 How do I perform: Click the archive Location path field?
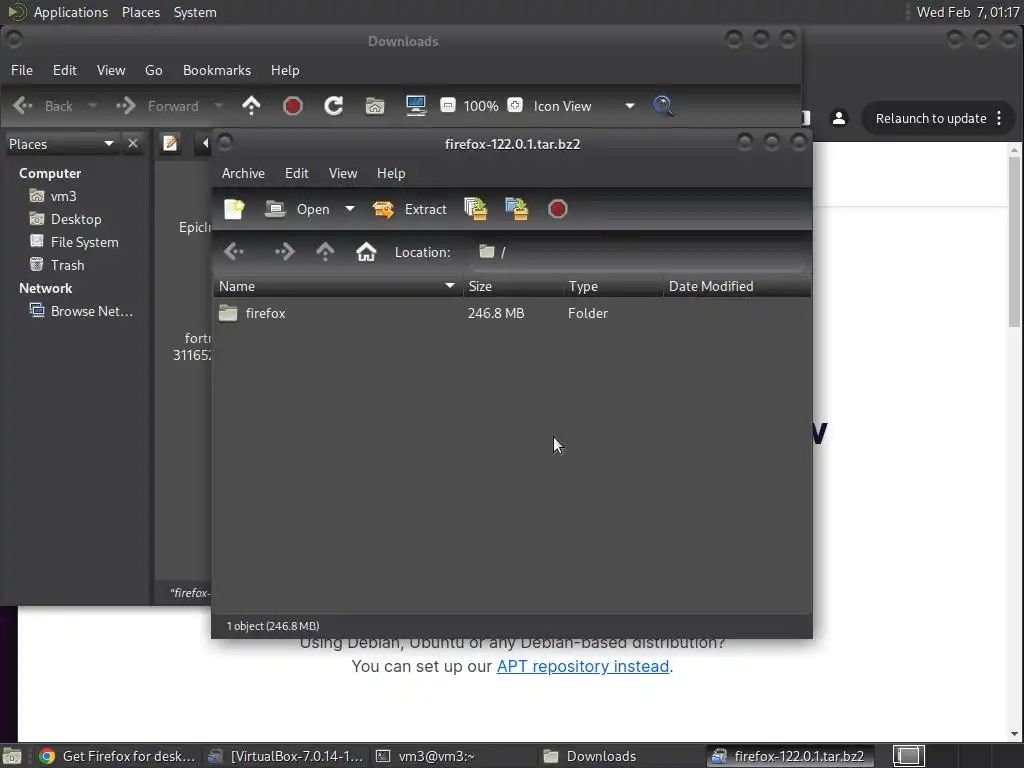point(637,252)
